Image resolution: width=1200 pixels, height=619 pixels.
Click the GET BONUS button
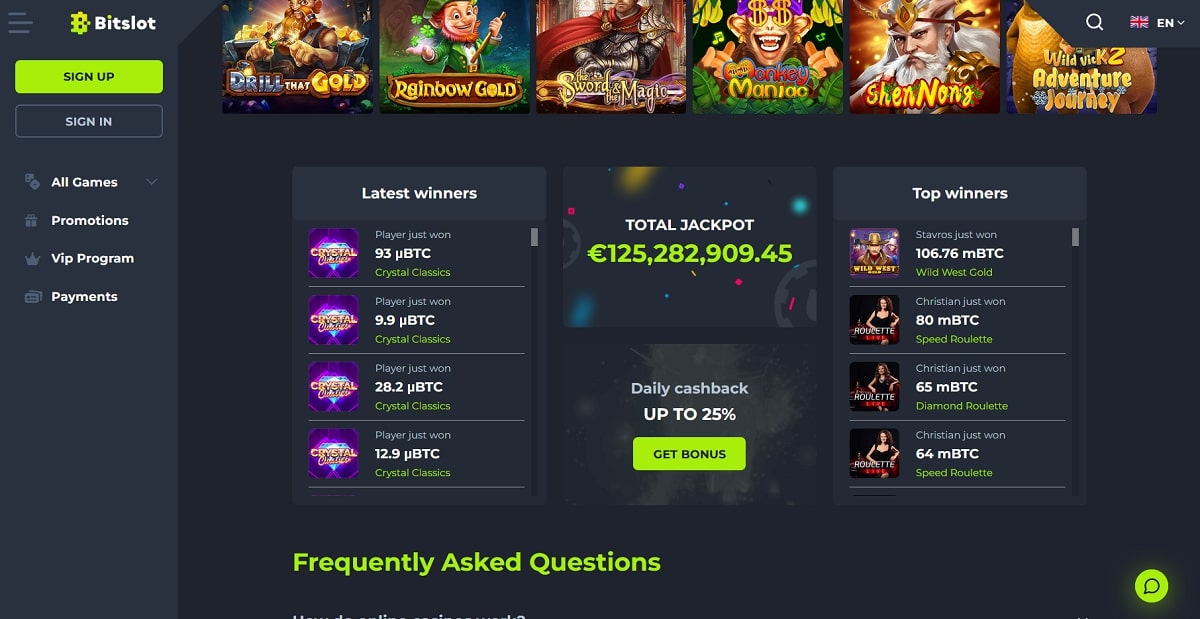(x=689, y=454)
